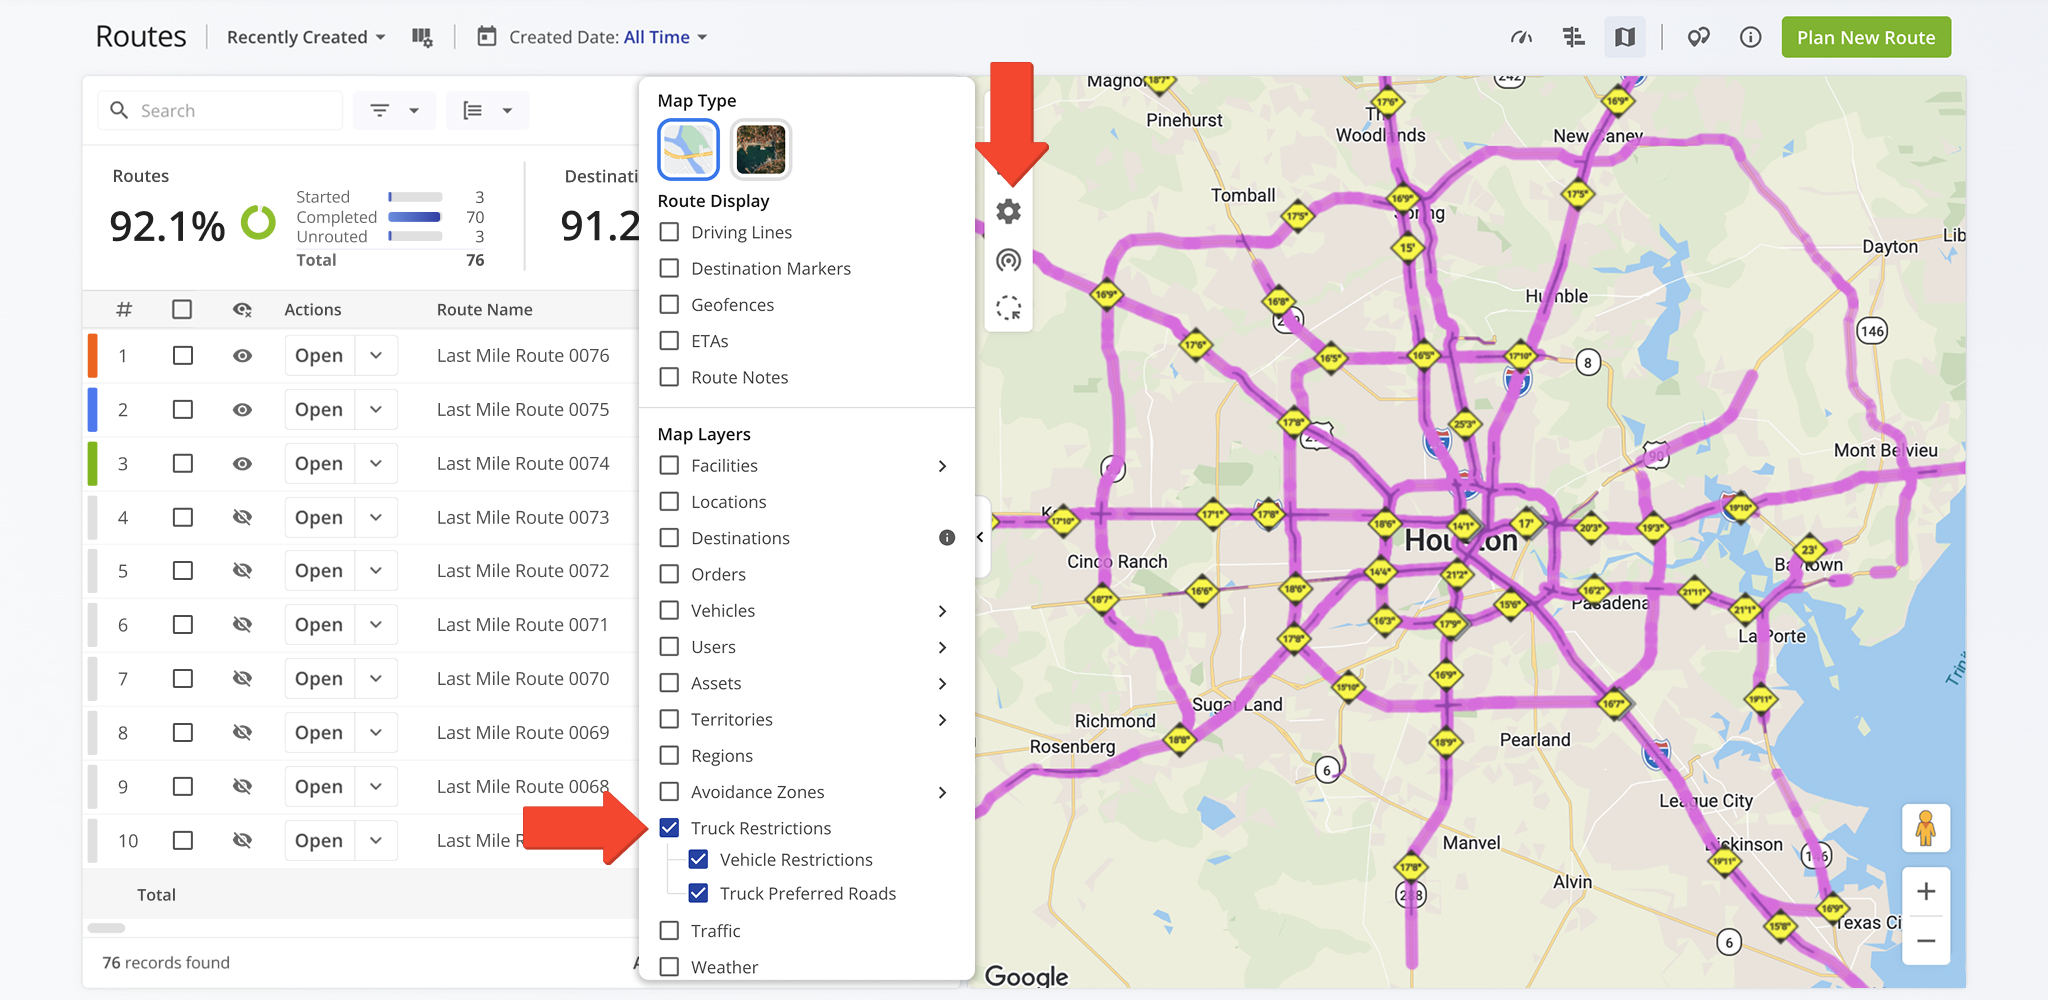This screenshot has width=2048, height=1000.
Task: Expand the Avoidance Zones submenu arrow
Action: 942,792
